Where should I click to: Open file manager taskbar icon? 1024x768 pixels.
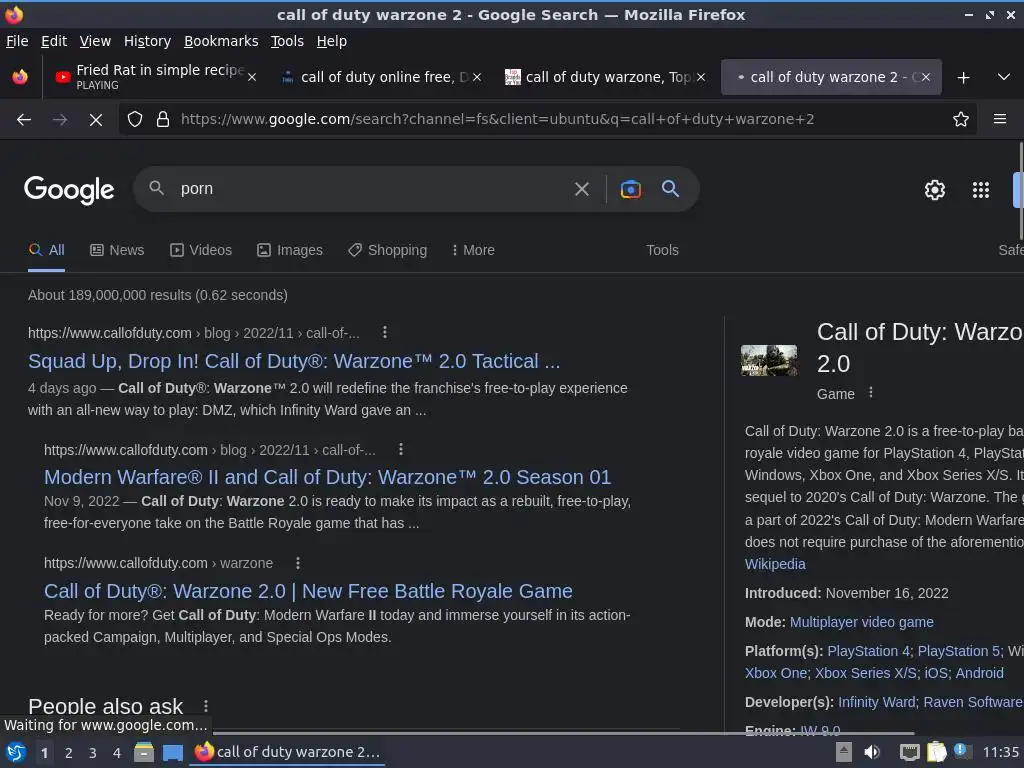coord(144,753)
